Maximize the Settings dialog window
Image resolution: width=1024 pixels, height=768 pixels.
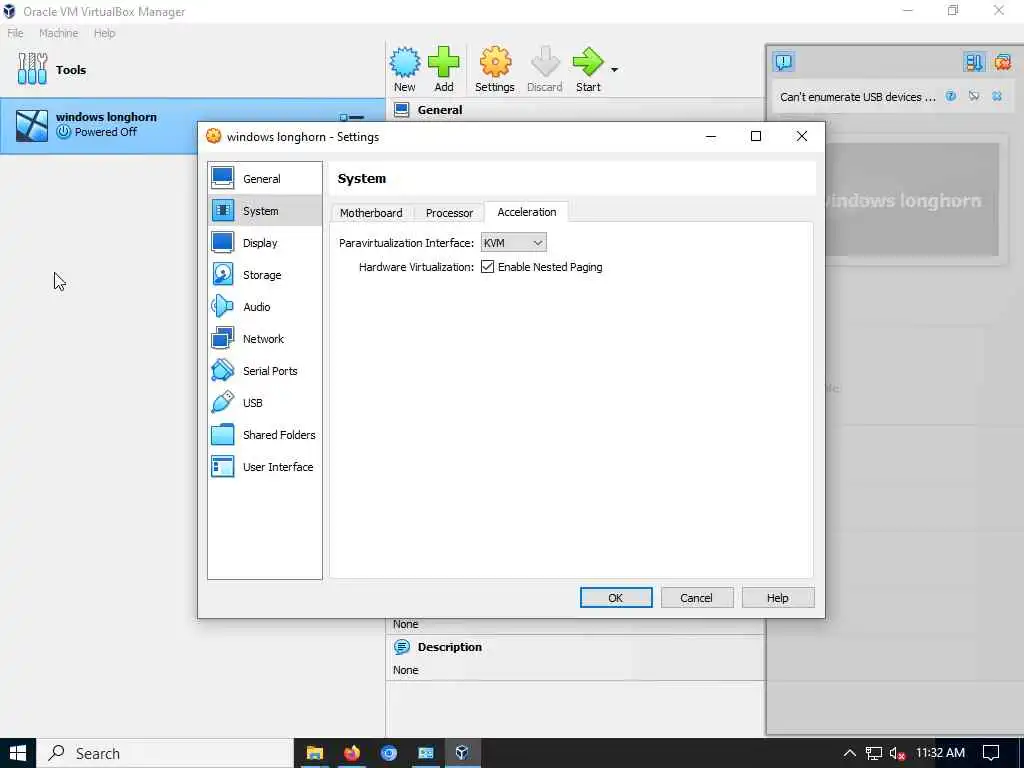(x=756, y=136)
